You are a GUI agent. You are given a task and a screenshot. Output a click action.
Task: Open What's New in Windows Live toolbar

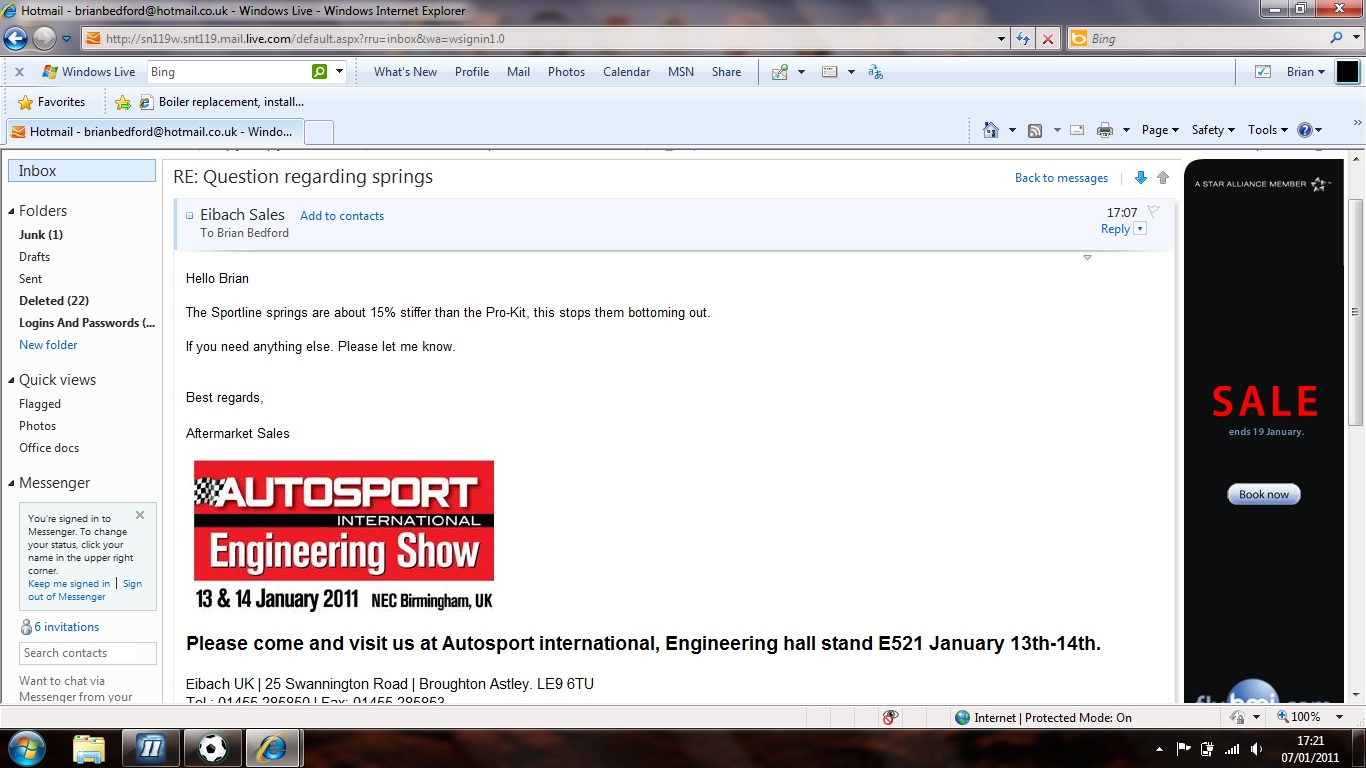[x=405, y=72]
